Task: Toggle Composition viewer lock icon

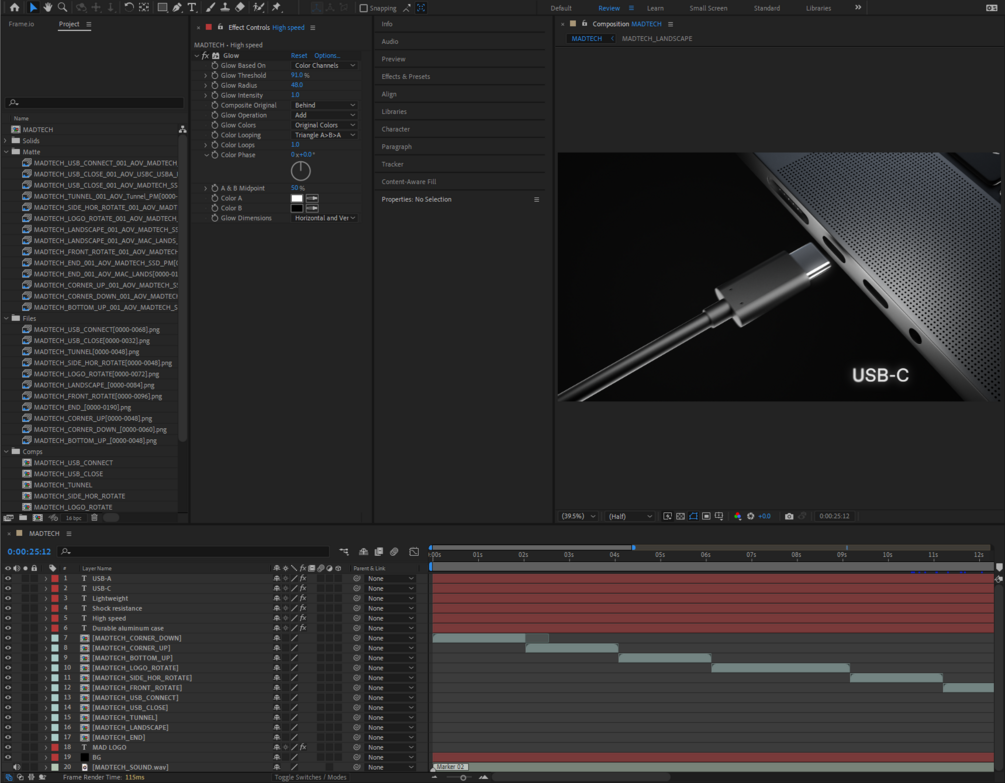Action: [x=584, y=24]
